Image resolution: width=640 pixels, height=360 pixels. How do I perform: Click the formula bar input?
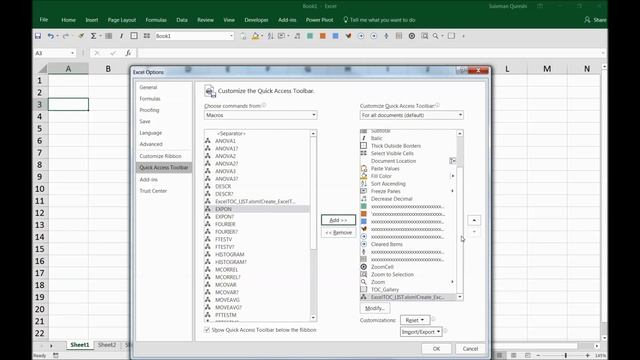369,53
